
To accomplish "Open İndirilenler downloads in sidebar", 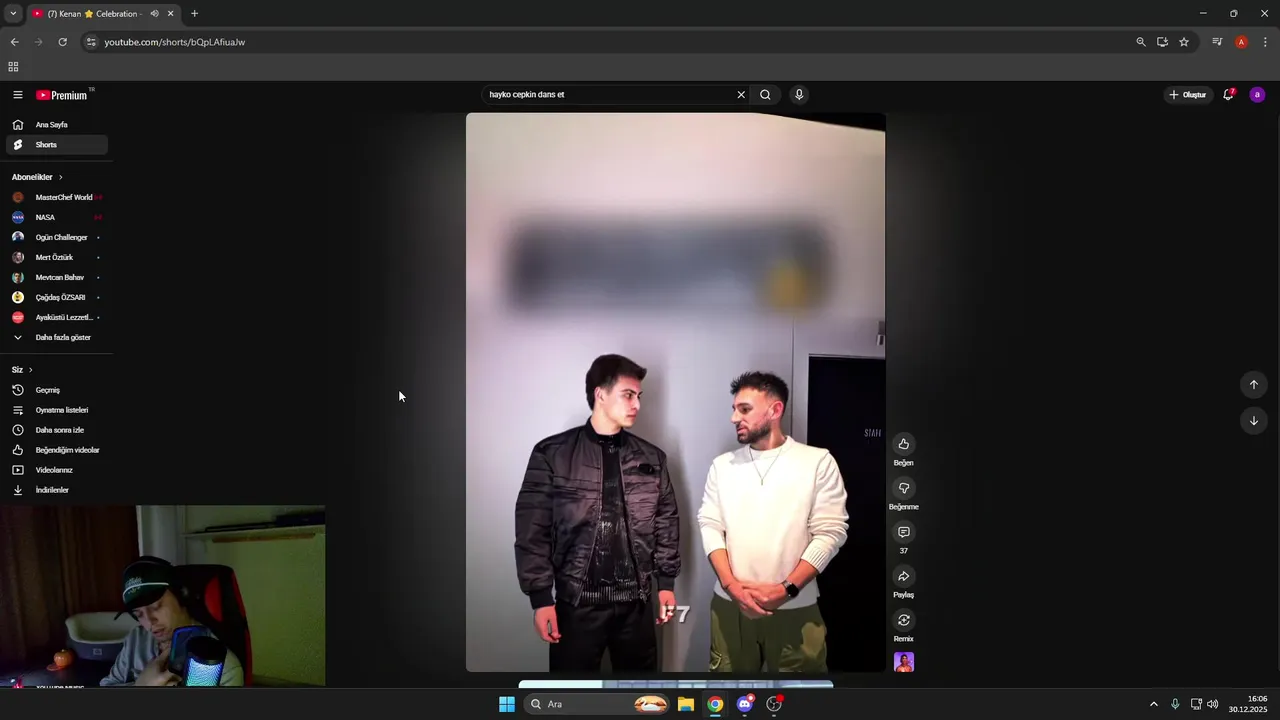I will (x=57, y=490).
